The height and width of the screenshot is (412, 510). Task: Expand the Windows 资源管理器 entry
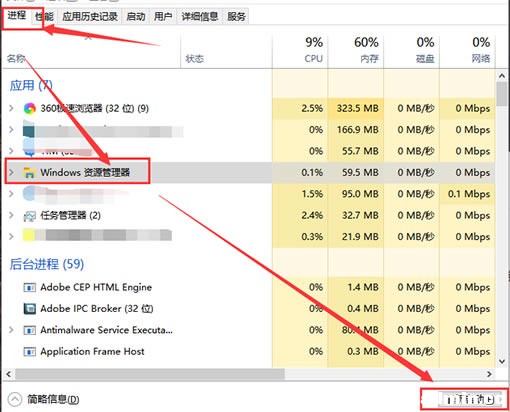tap(11, 172)
